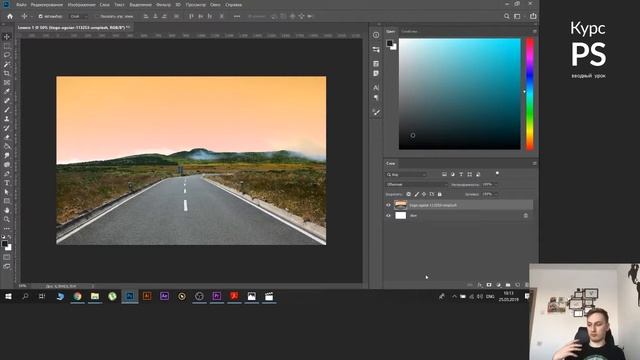
Task: Open Layers panel flyout menu
Action: (x=534, y=163)
